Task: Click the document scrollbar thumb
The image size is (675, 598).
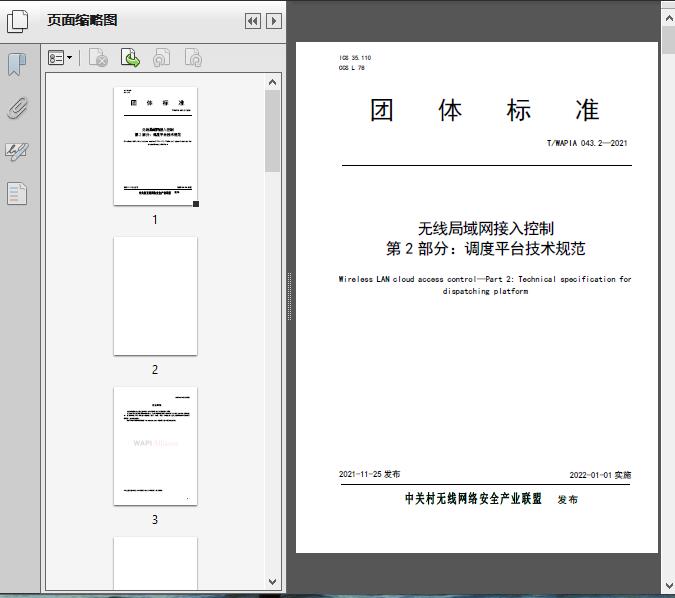Action: [x=669, y=40]
